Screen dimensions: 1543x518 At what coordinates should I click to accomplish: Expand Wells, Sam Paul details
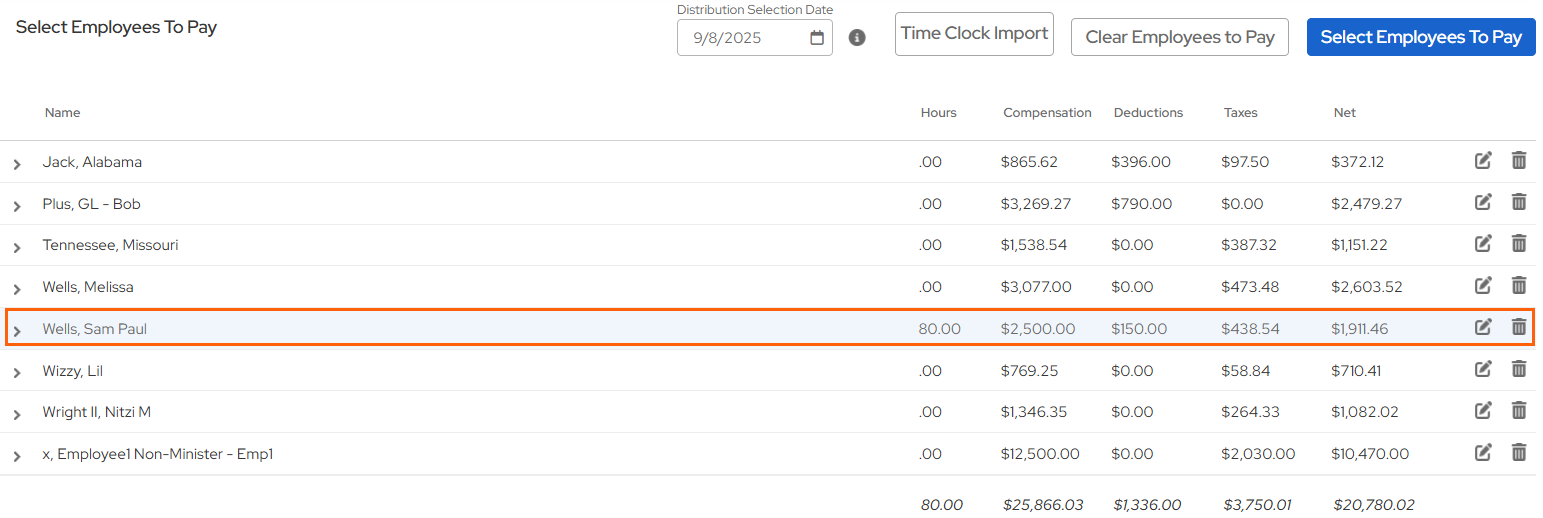pyautogui.click(x=17, y=331)
